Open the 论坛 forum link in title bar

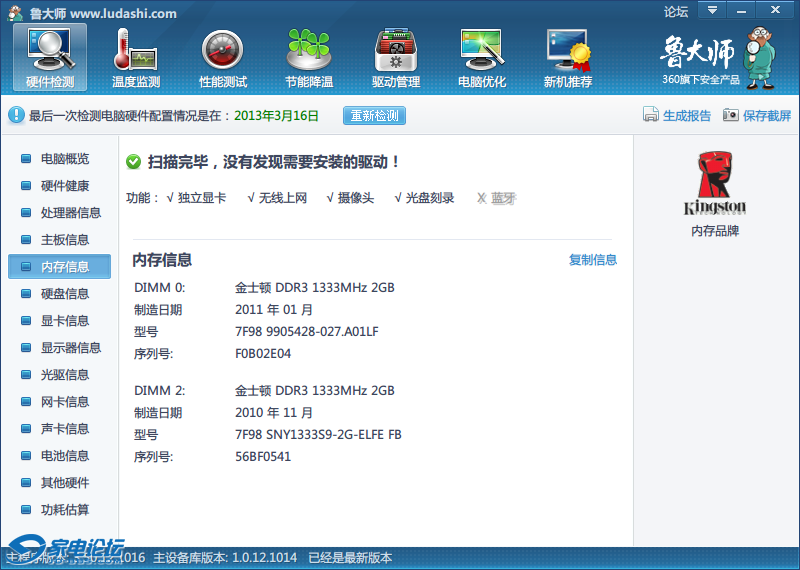click(x=676, y=12)
